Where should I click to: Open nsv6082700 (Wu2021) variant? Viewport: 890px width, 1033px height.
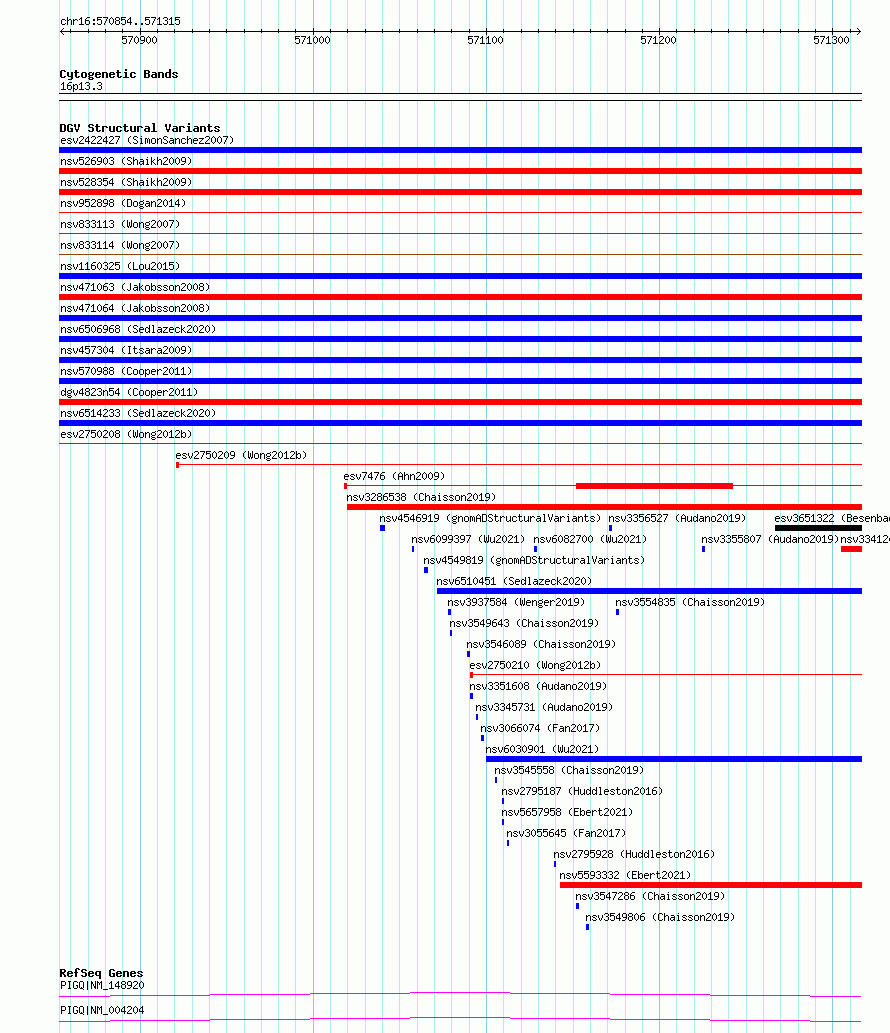pyautogui.click(x=590, y=540)
